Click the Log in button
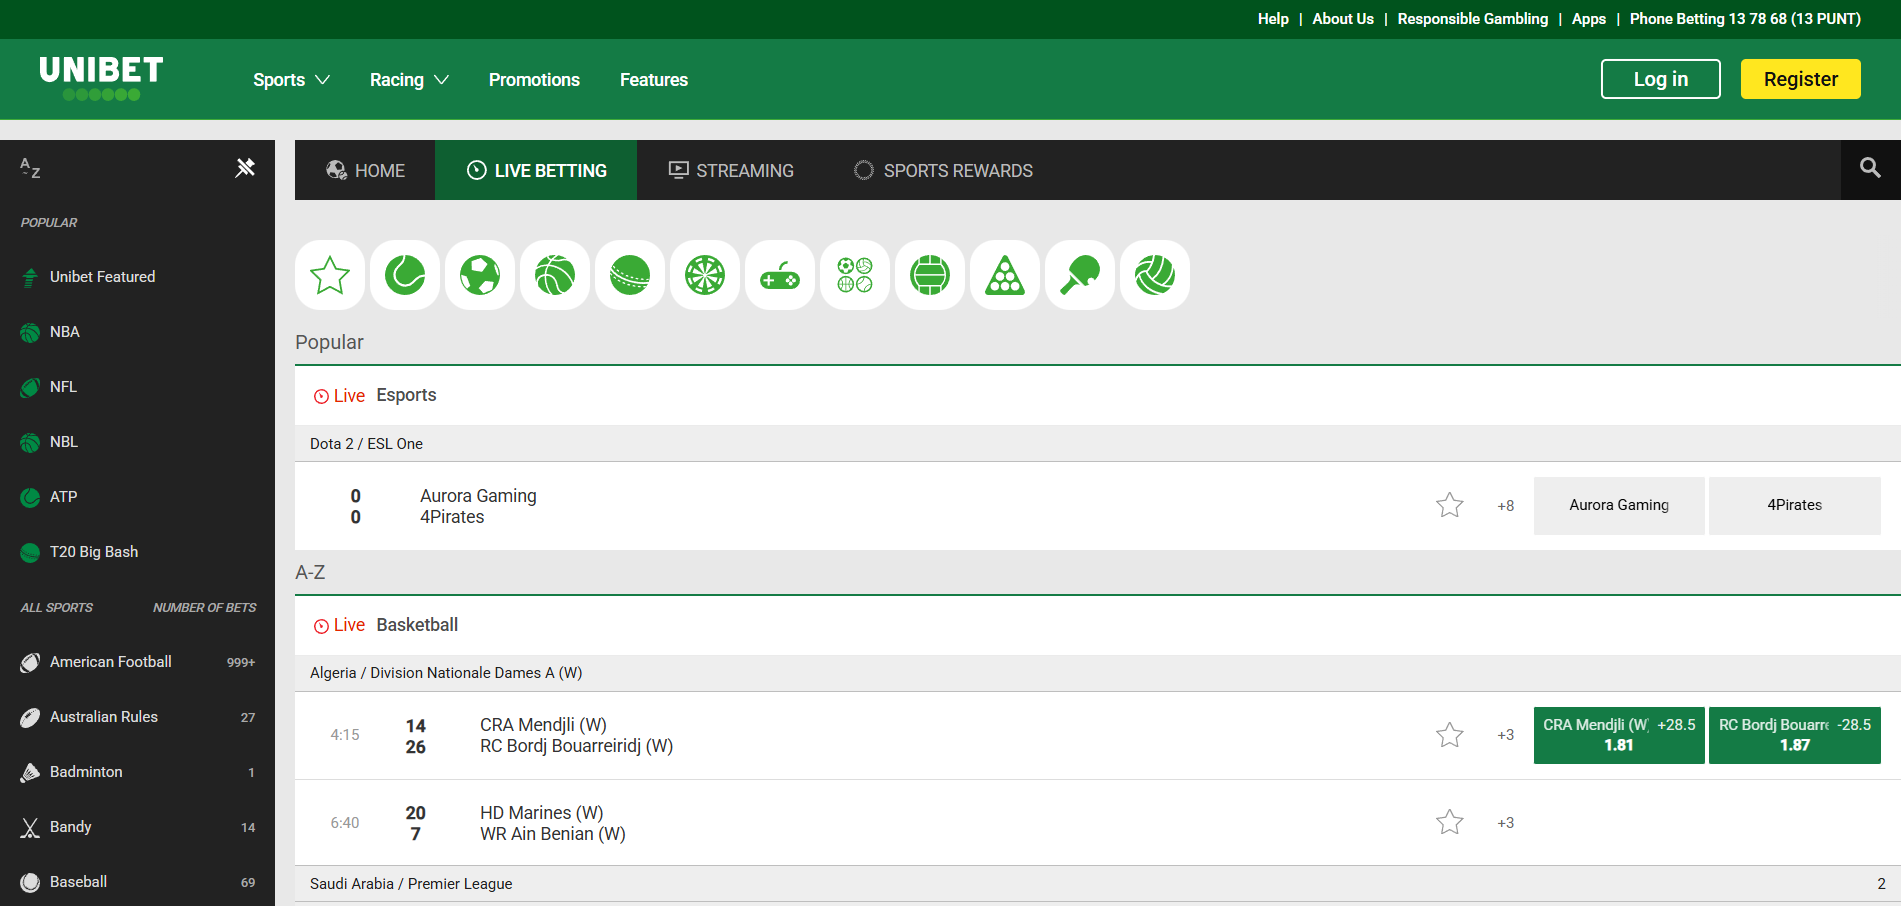 click(1660, 79)
